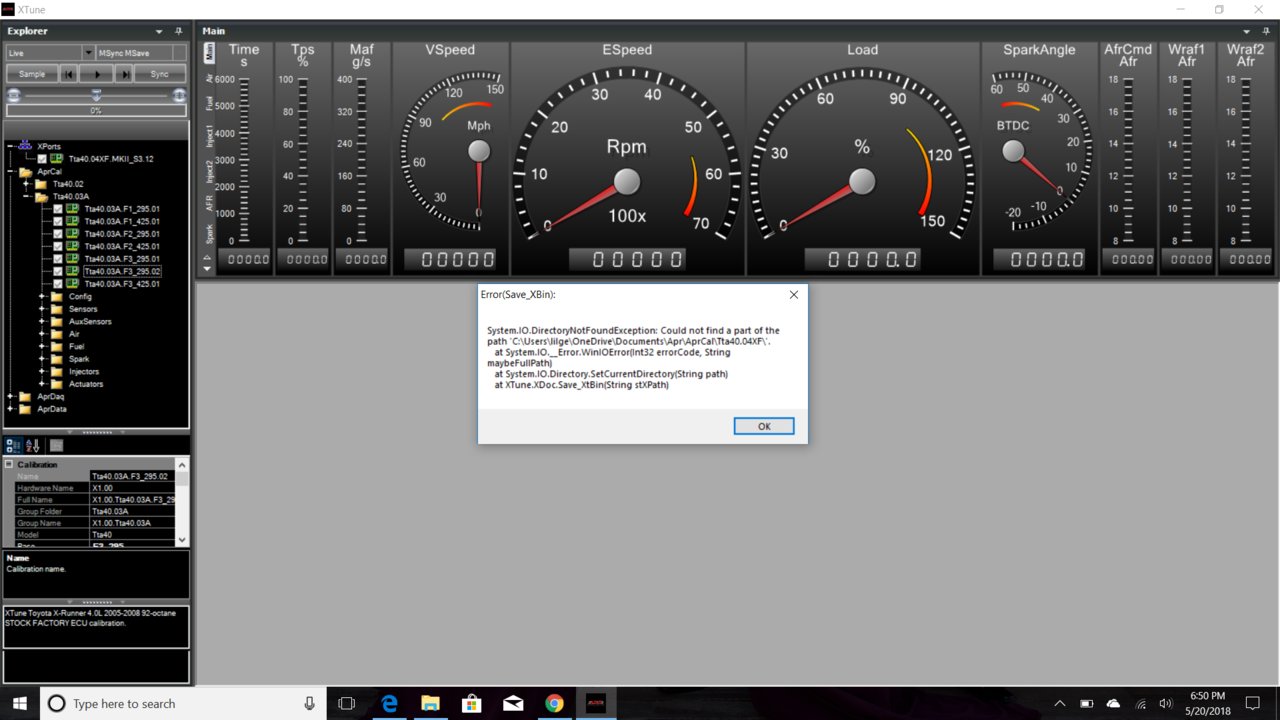
Task: Open the Explorer panel options arrow
Action: click(x=160, y=32)
